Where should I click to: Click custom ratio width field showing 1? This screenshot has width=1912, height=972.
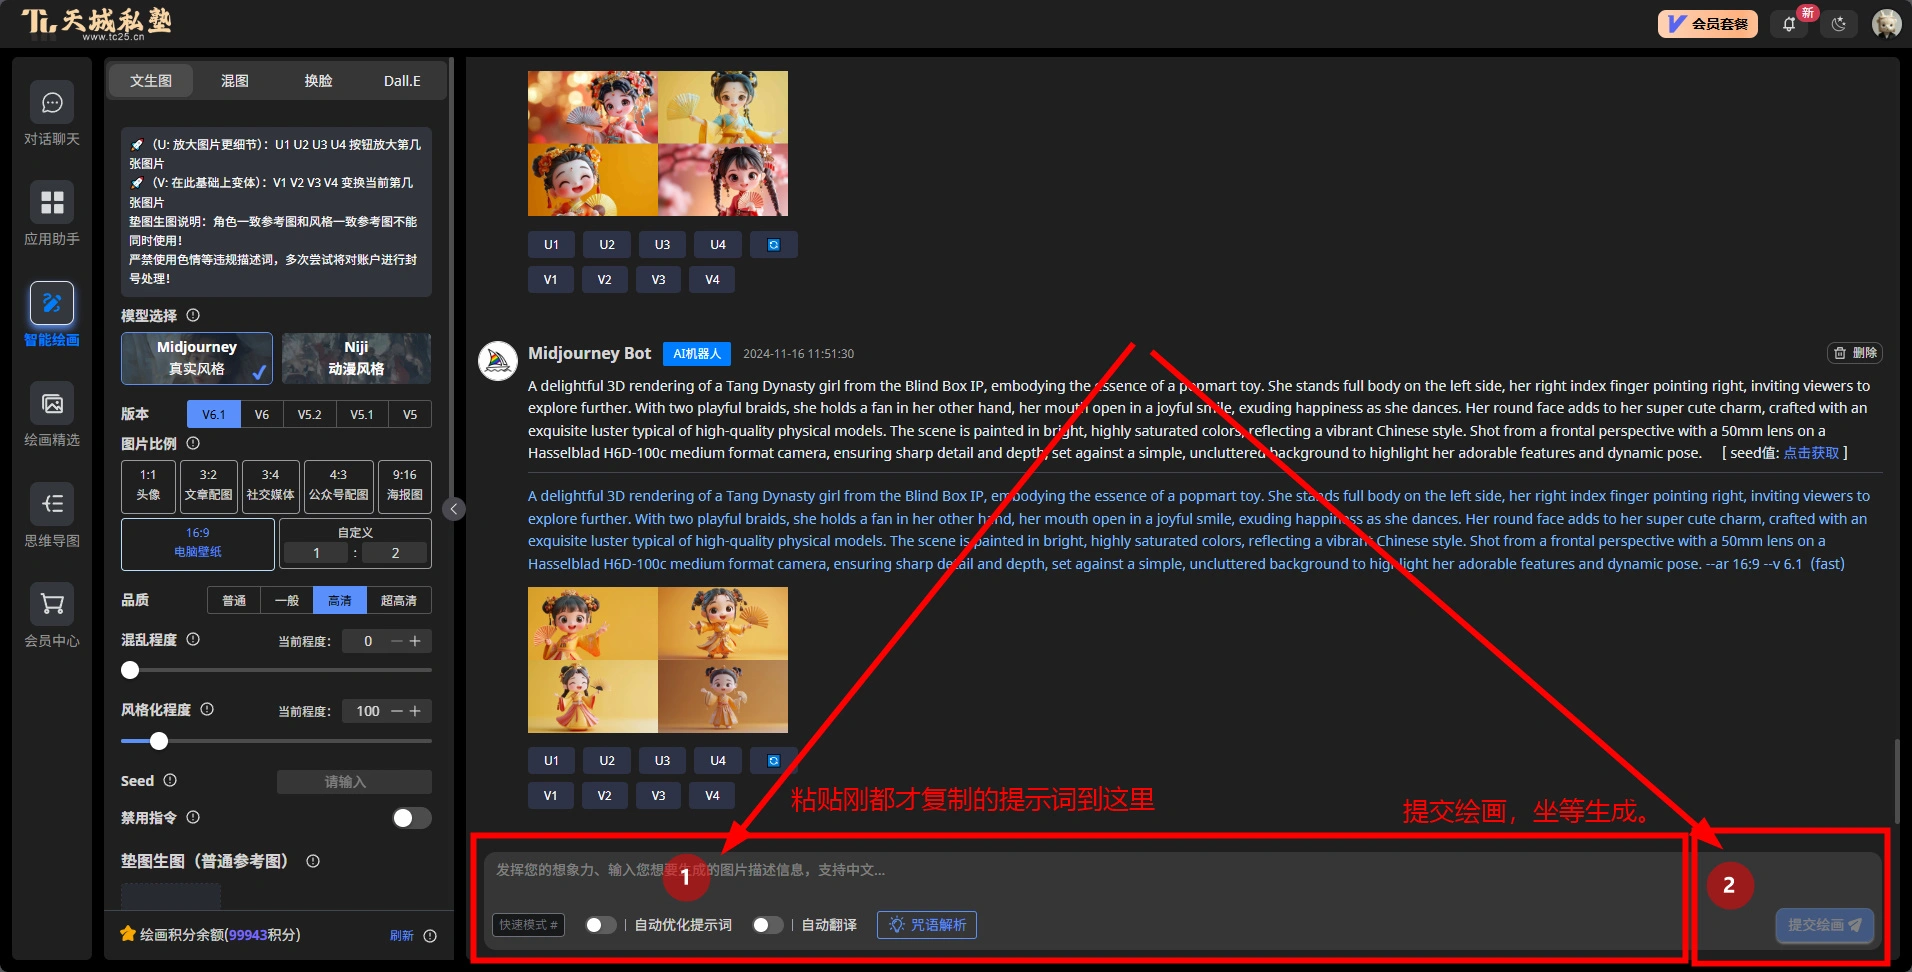316,553
